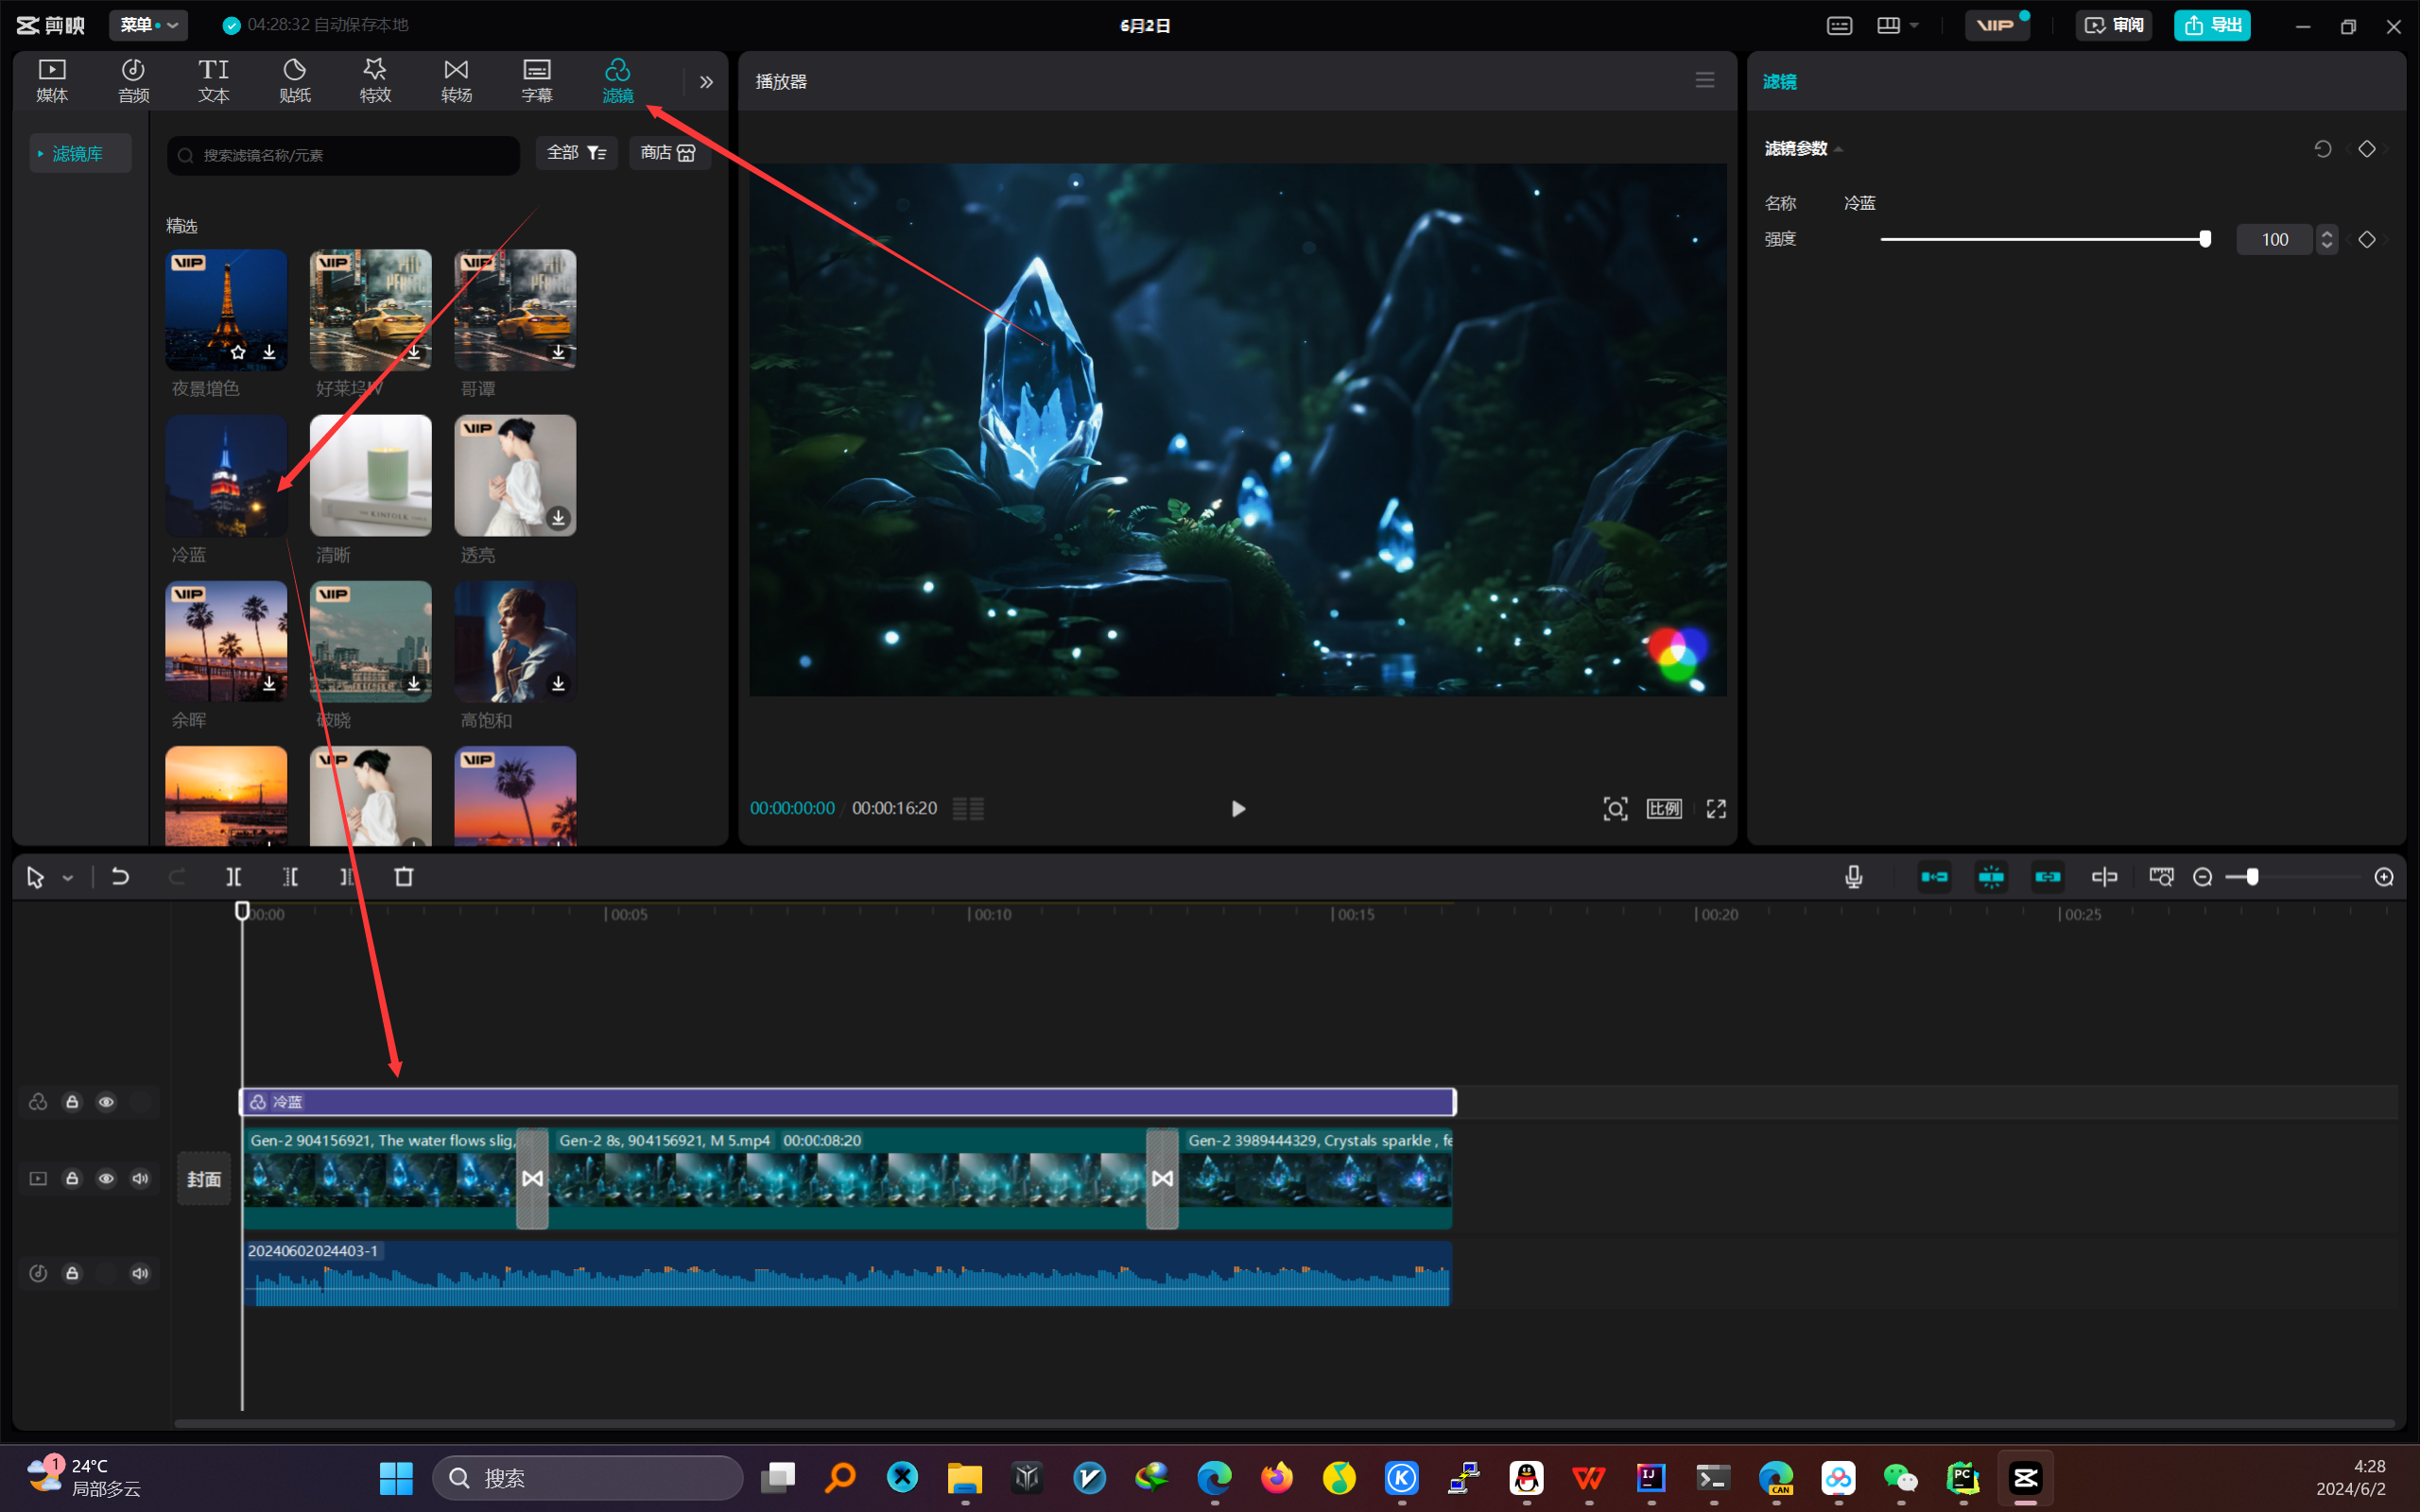Image resolution: width=2420 pixels, height=1512 pixels.
Task: Click the timeline zoom slider handle
Action: click(2252, 877)
